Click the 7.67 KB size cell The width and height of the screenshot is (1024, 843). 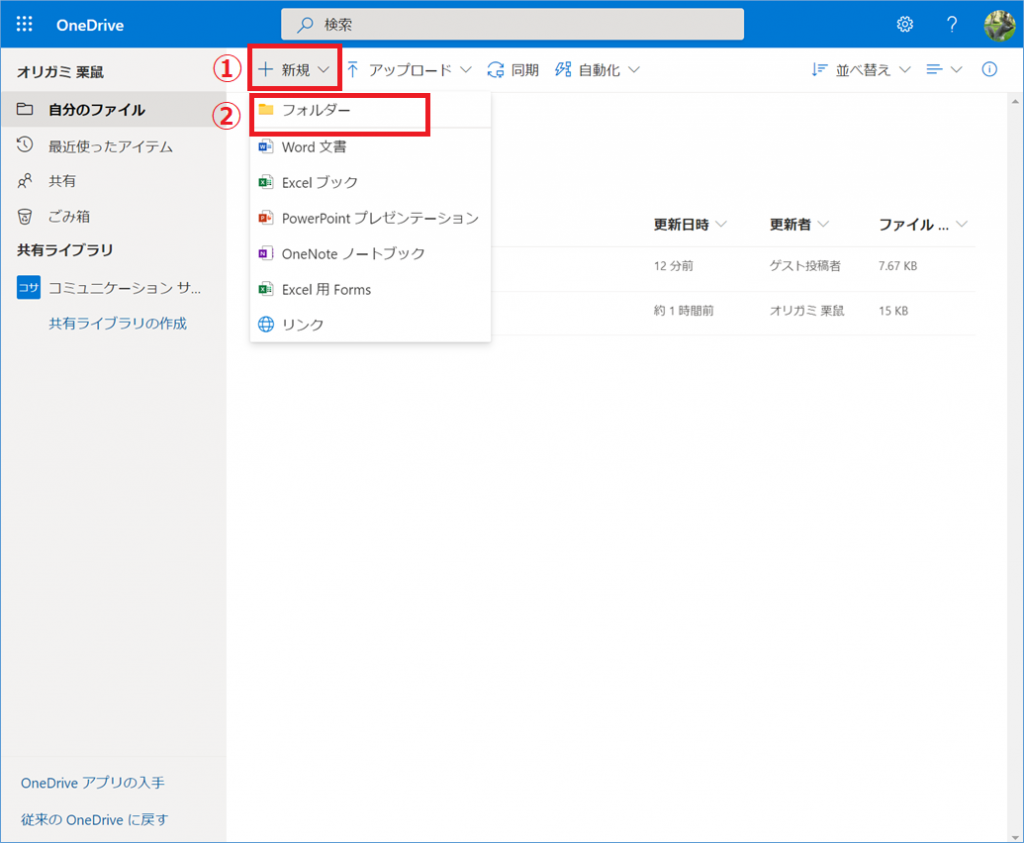[x=898, y=266]
